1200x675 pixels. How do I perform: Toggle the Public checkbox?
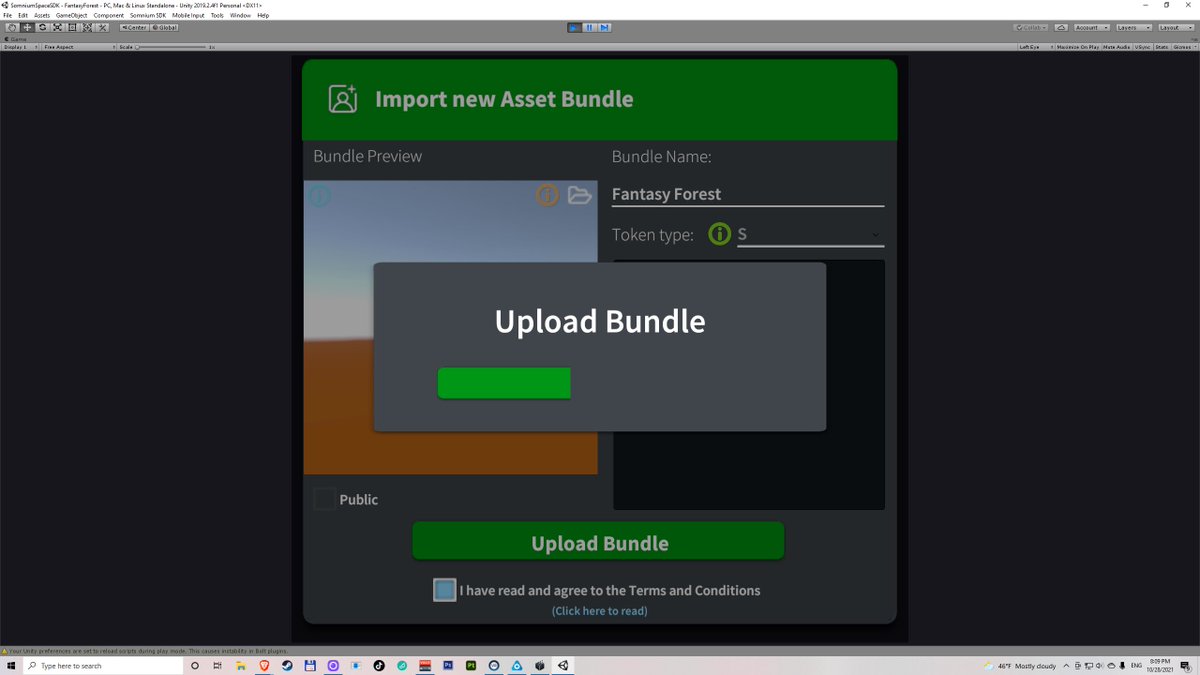324,499
